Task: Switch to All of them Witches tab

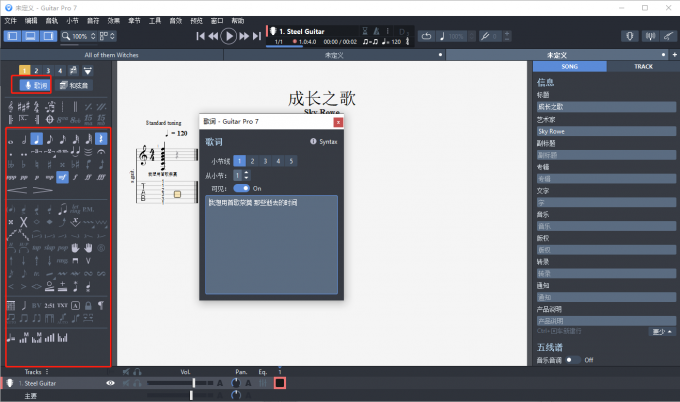Action: point(111,55)
